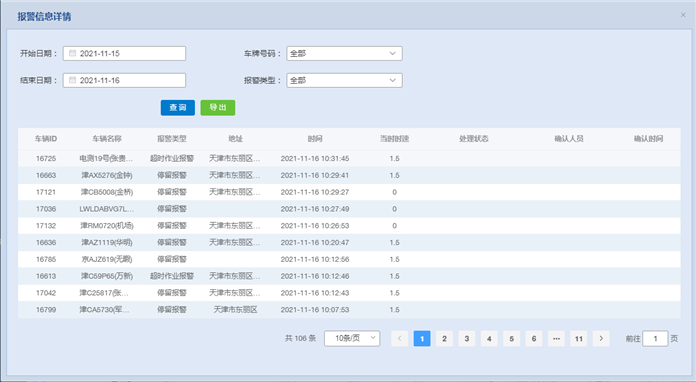Click the 报警类型 column header
The width and height of the screenshot is (696, 382).
coord(172,139)
